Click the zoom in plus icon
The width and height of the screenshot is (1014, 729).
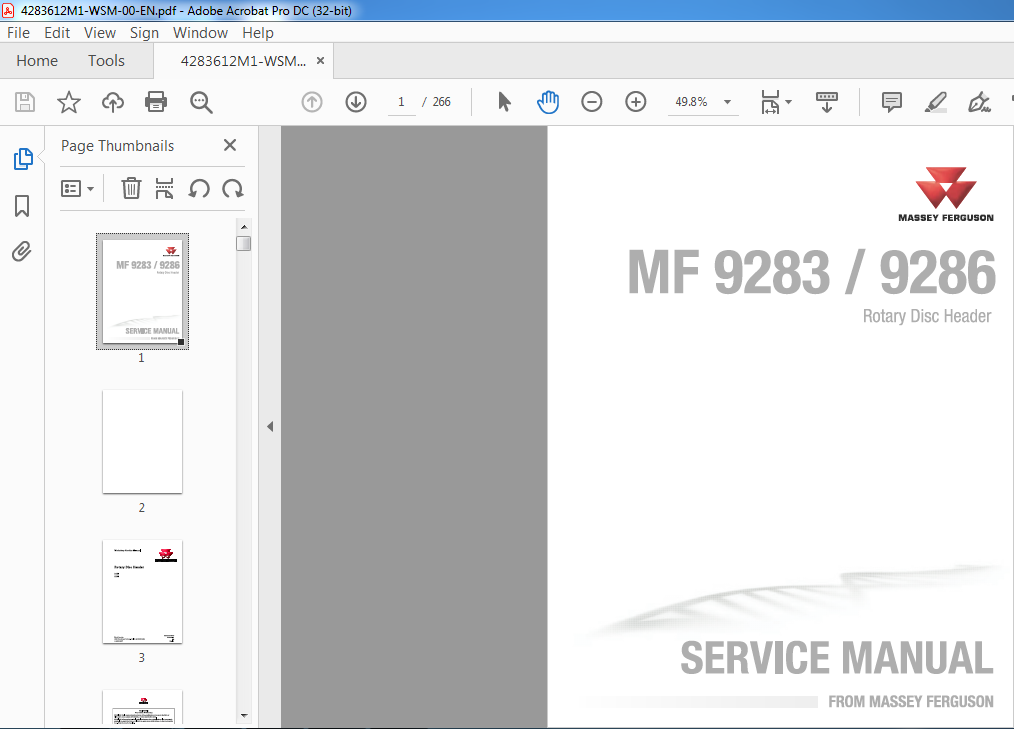(x=636, y=102)
